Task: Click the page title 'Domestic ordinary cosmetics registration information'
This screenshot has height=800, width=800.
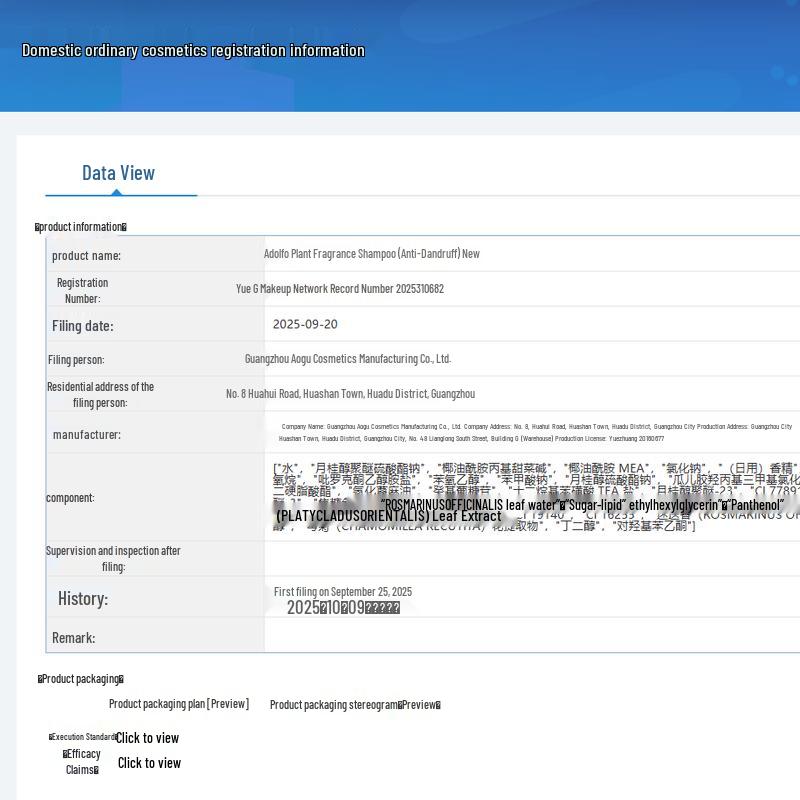Action: pos(193,50)
